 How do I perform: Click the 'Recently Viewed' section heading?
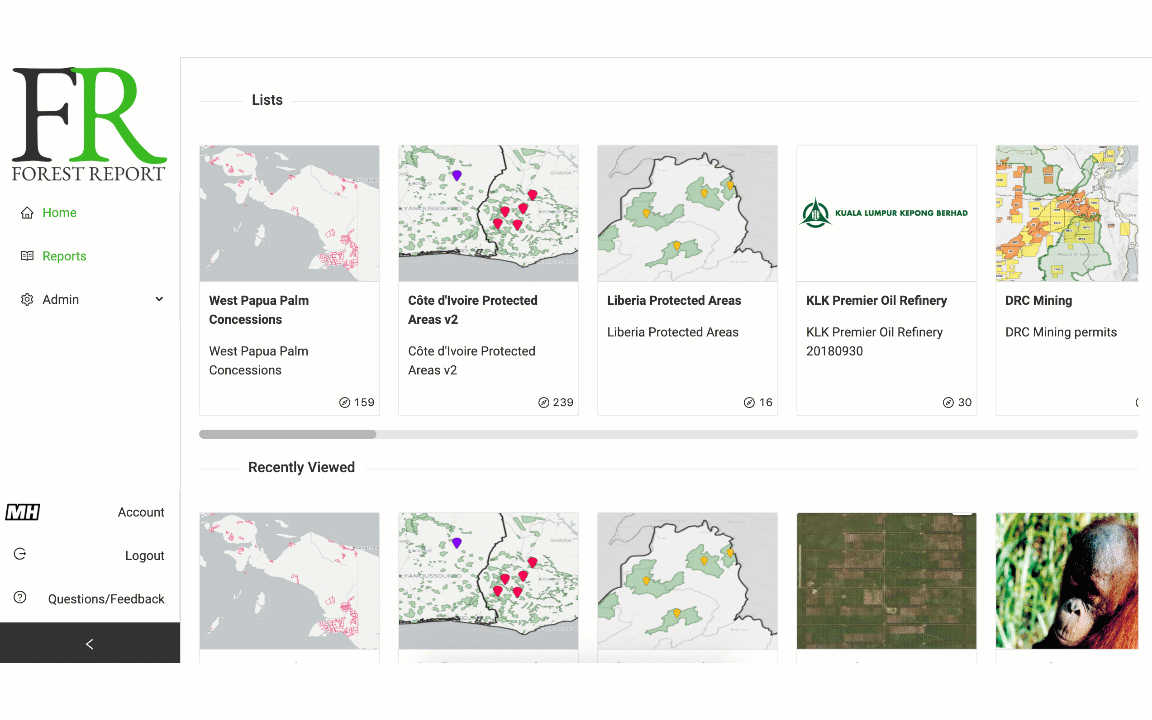pyautogui.click(x=301, y=467)
